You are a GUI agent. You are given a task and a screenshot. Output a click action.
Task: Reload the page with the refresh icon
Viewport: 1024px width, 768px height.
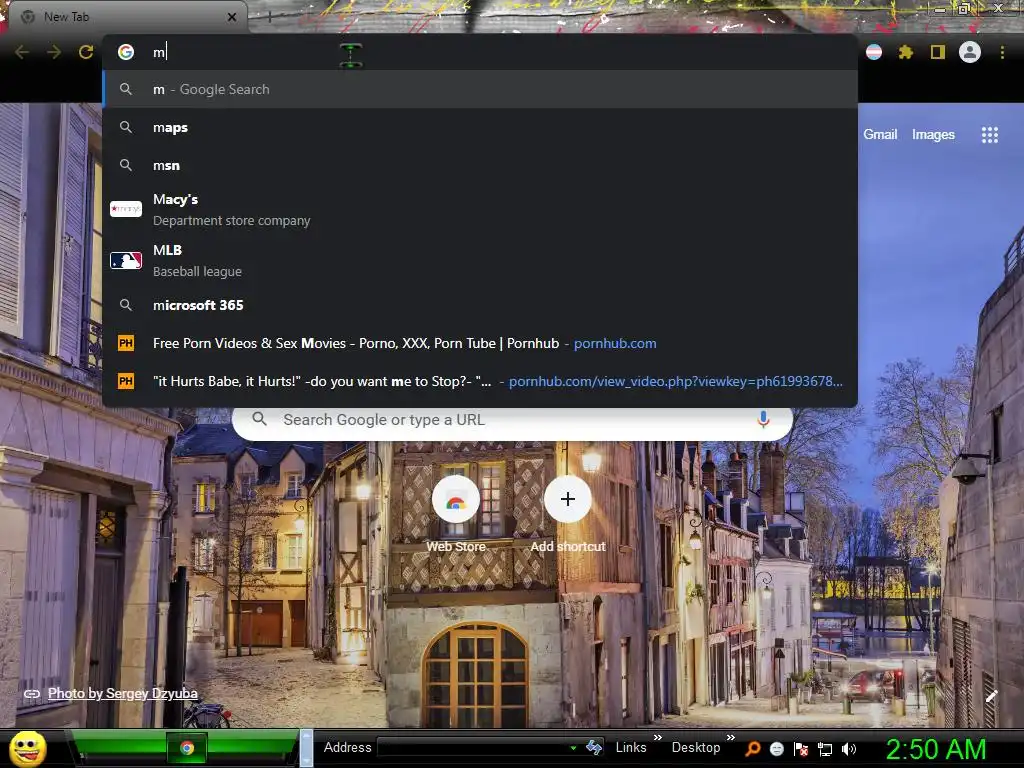(x=86, y=52)
